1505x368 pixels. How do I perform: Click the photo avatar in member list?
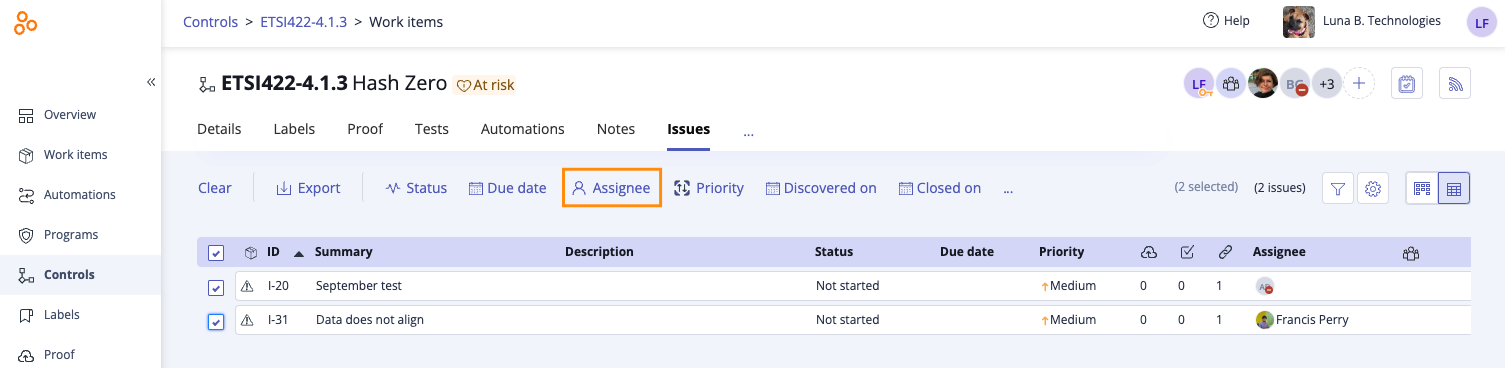(1263, 84)
